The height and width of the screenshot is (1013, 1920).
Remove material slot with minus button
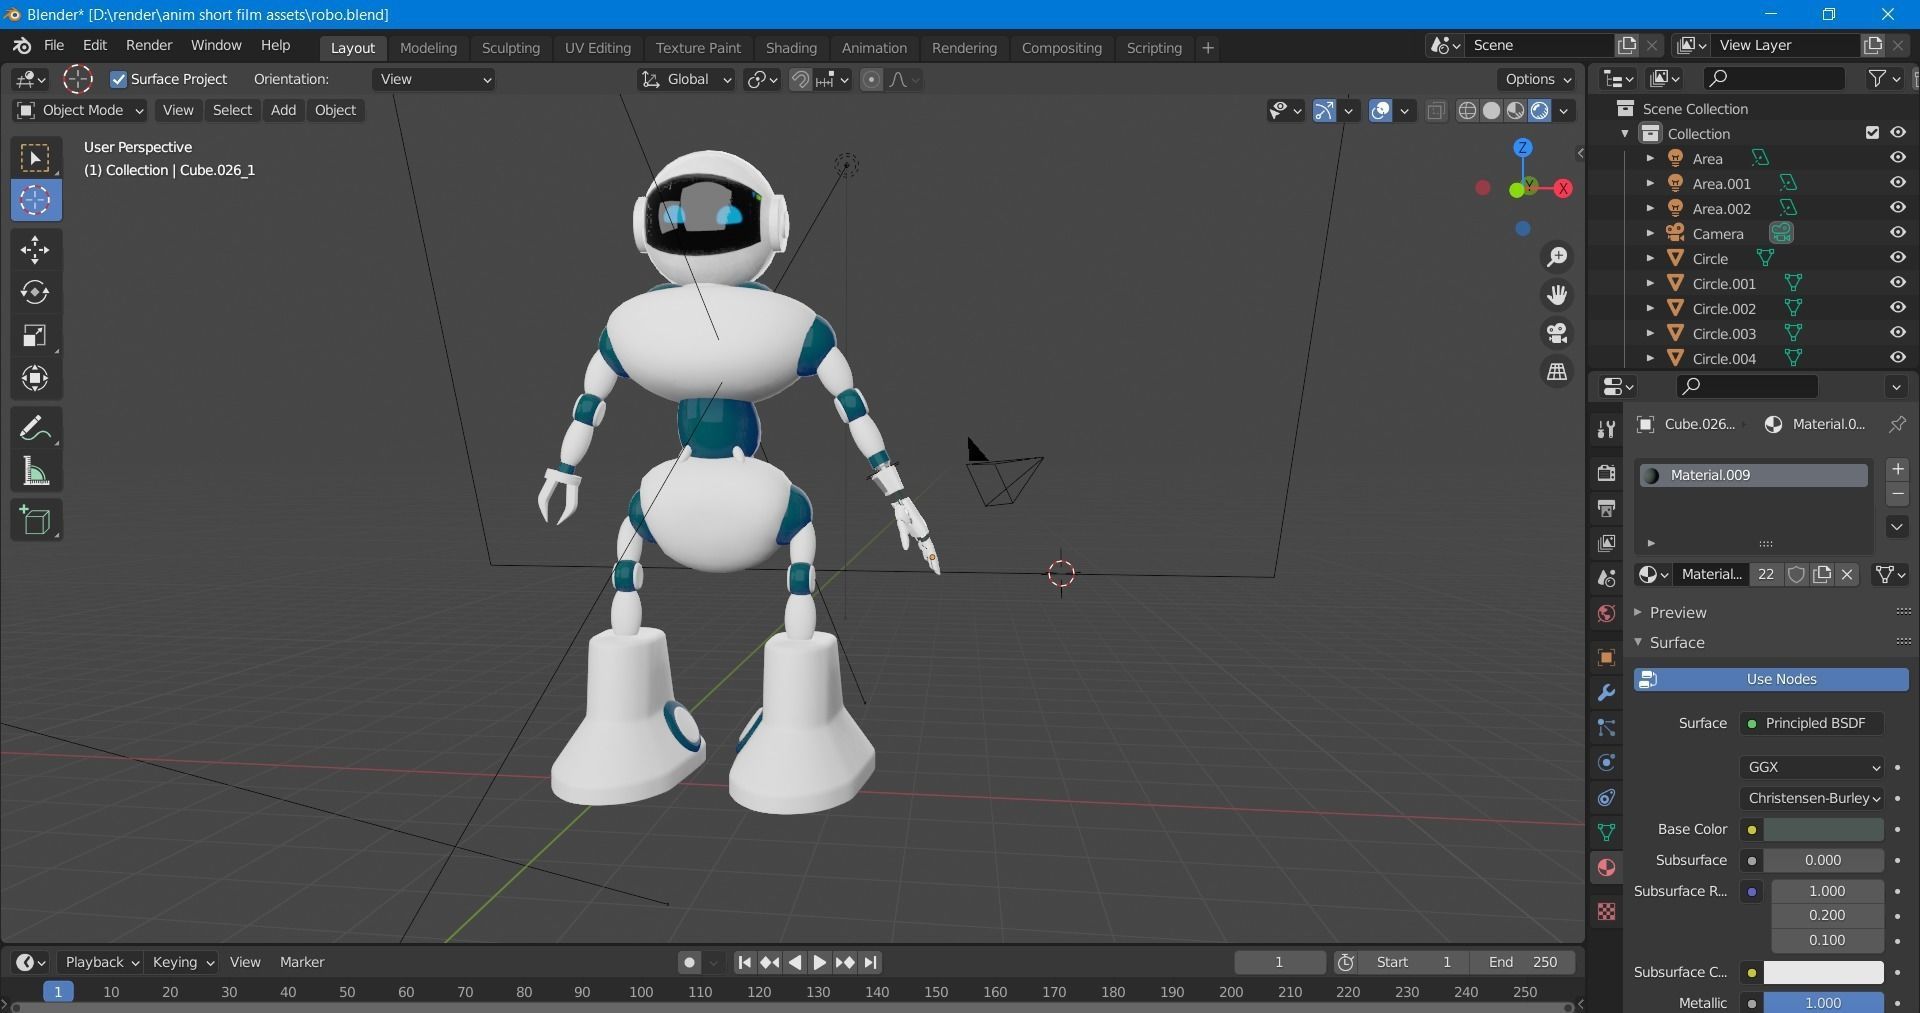1897,494
